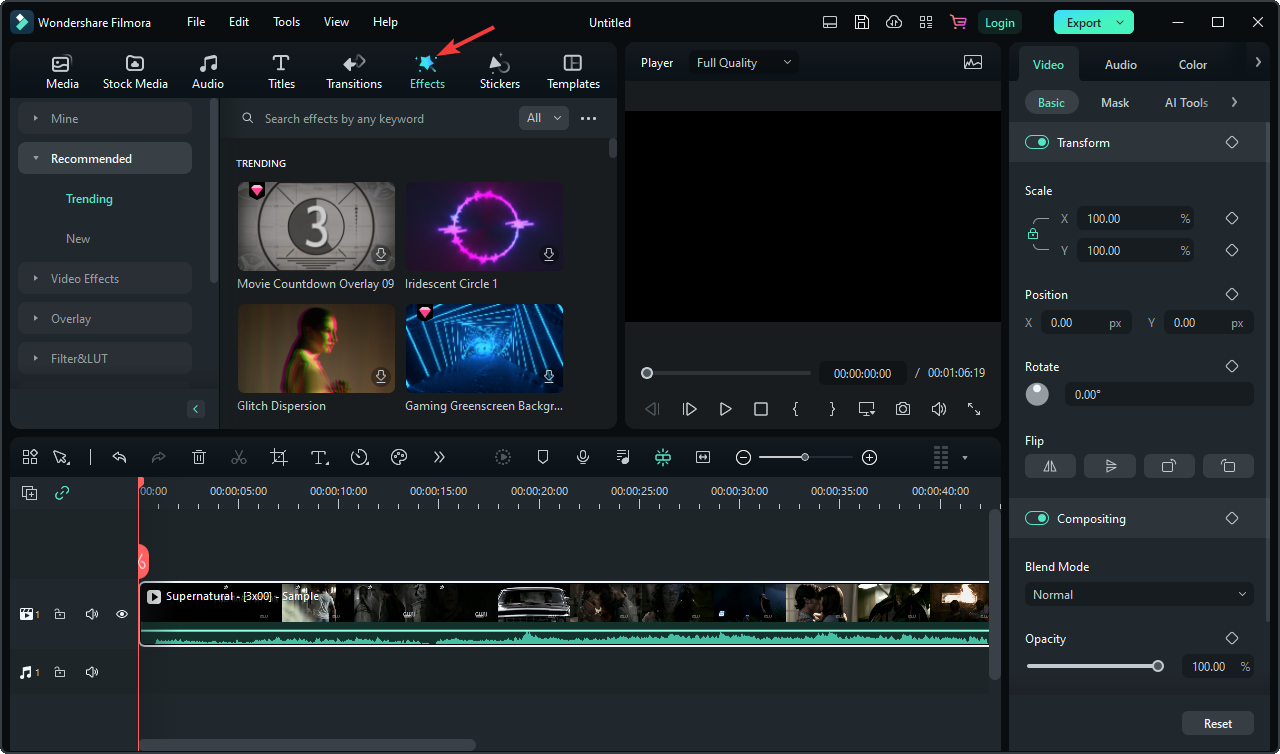Open the Stickers panel

click(x=499, y=72)
